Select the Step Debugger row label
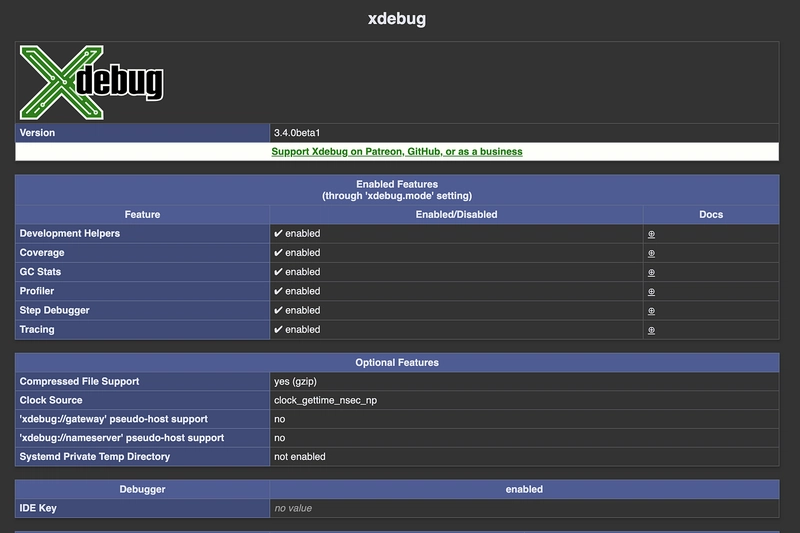Screen dimensions: 800x533 [x=142, y=311]
